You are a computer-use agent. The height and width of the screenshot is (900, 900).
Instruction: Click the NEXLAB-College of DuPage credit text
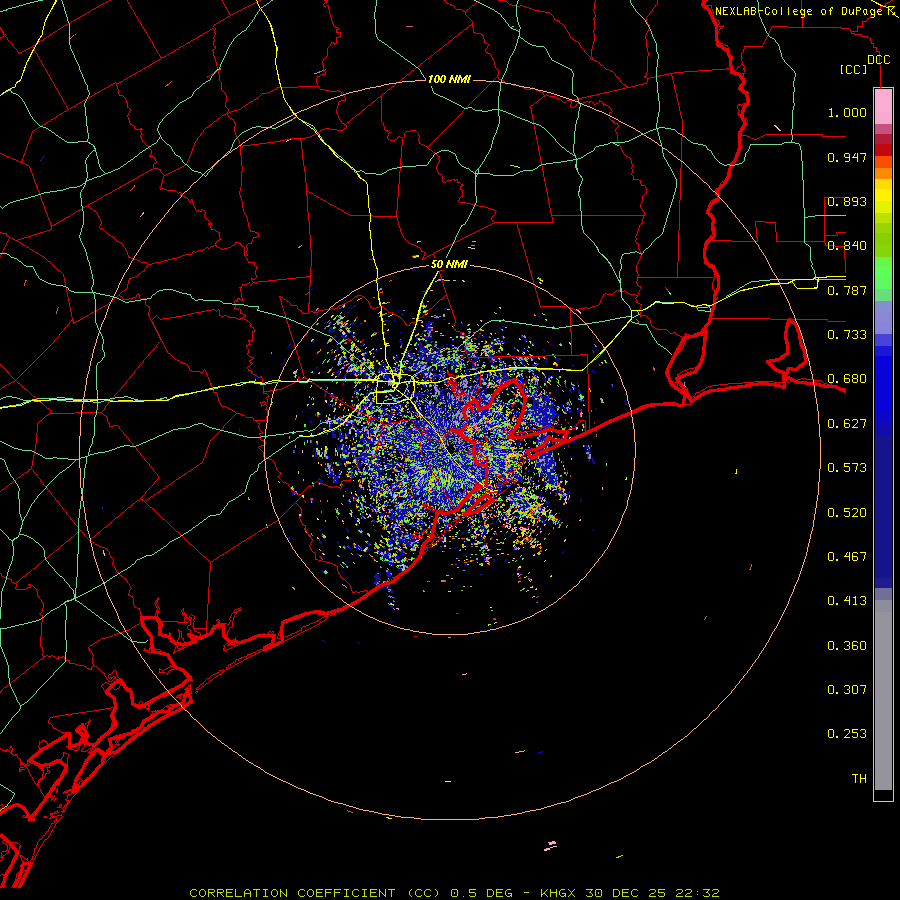coord(798,11)
